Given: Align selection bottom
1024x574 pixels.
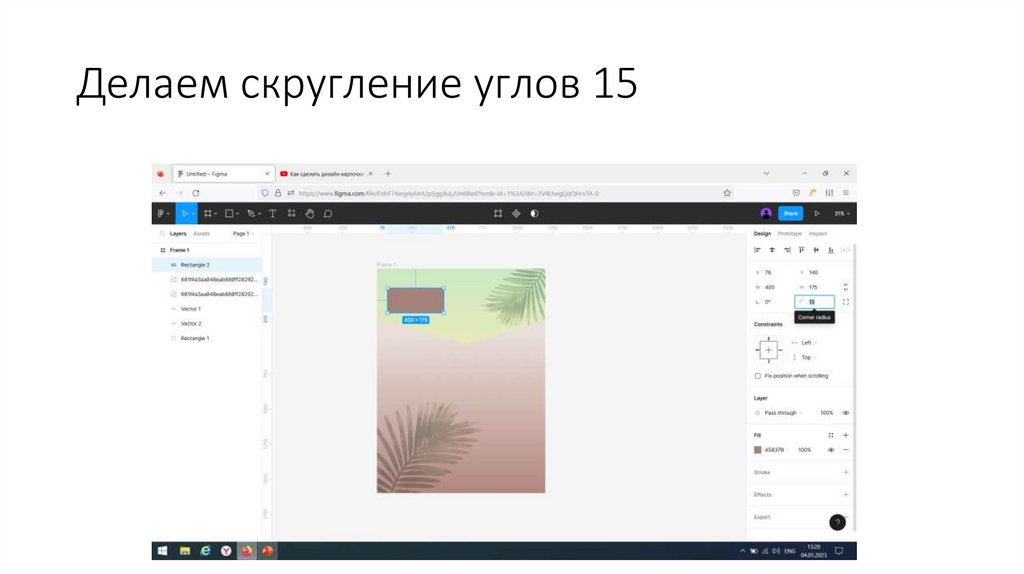Looking at the screenshot, I should tap(831, 250).
